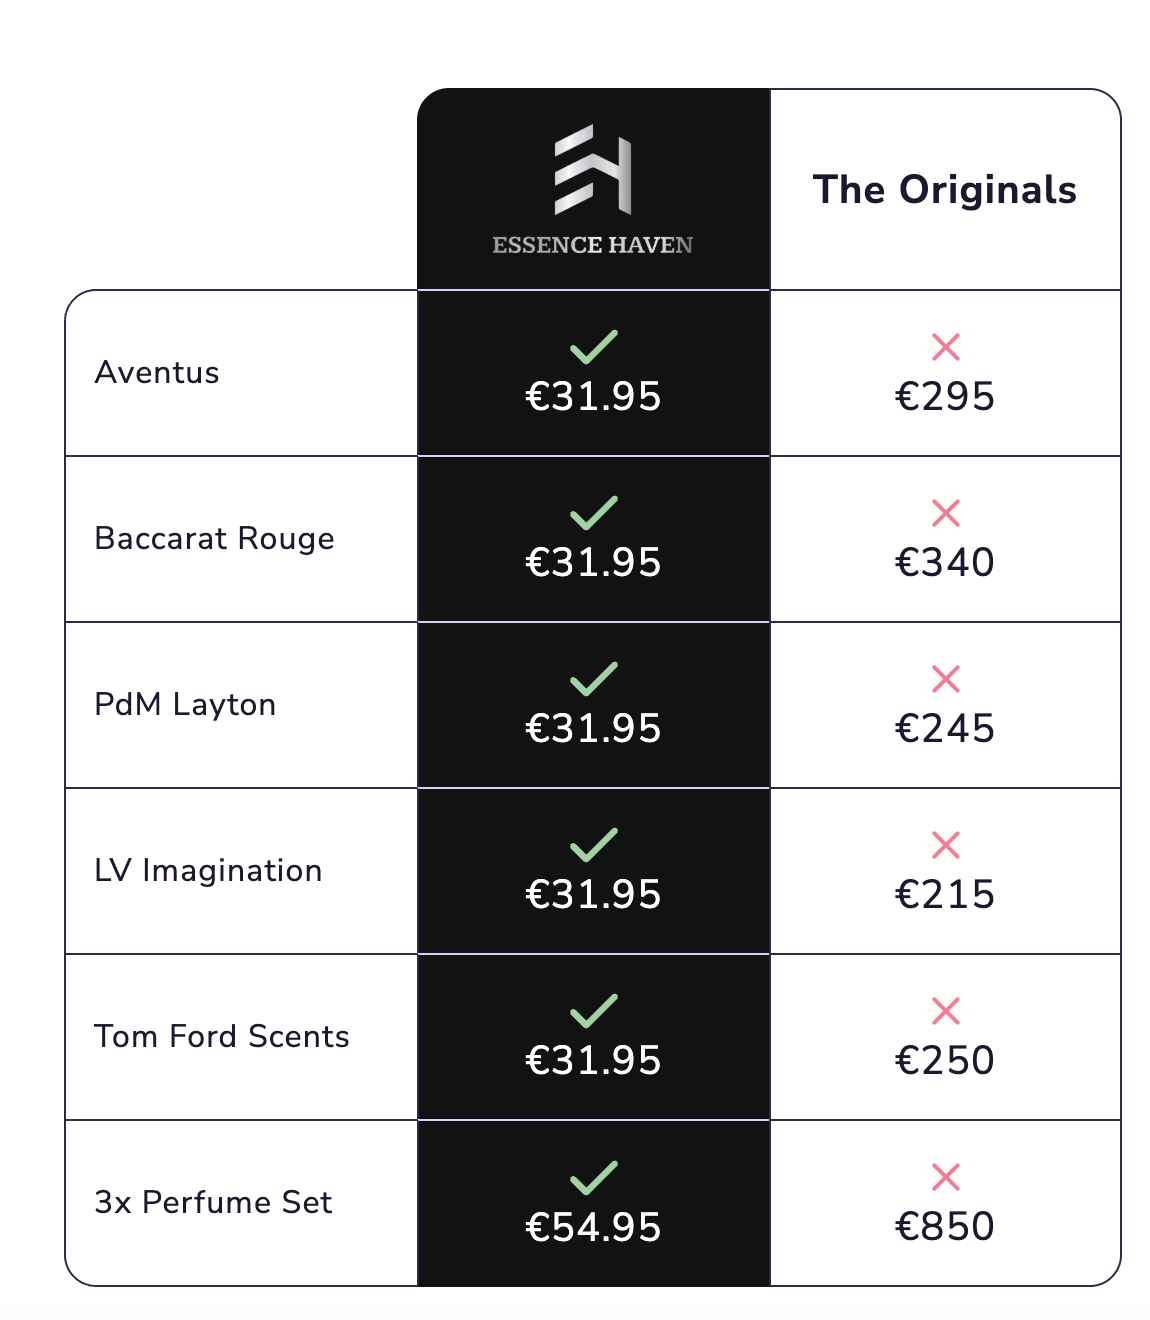This screenshot has width=1150, height=1320.
Task: Click the pink X in LV Imagination row
Action: click(x=945, y=845)
